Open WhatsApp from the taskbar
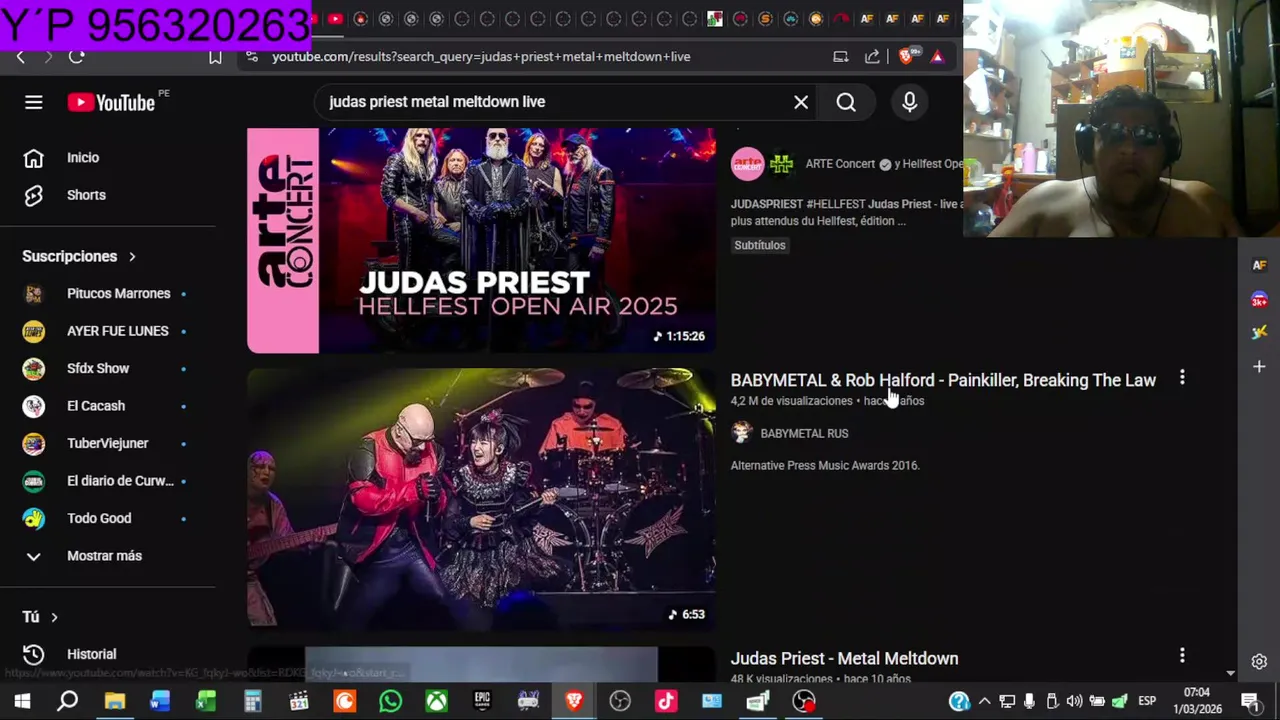The height and width of the screenshot is (720, 1280). [390, 701]
